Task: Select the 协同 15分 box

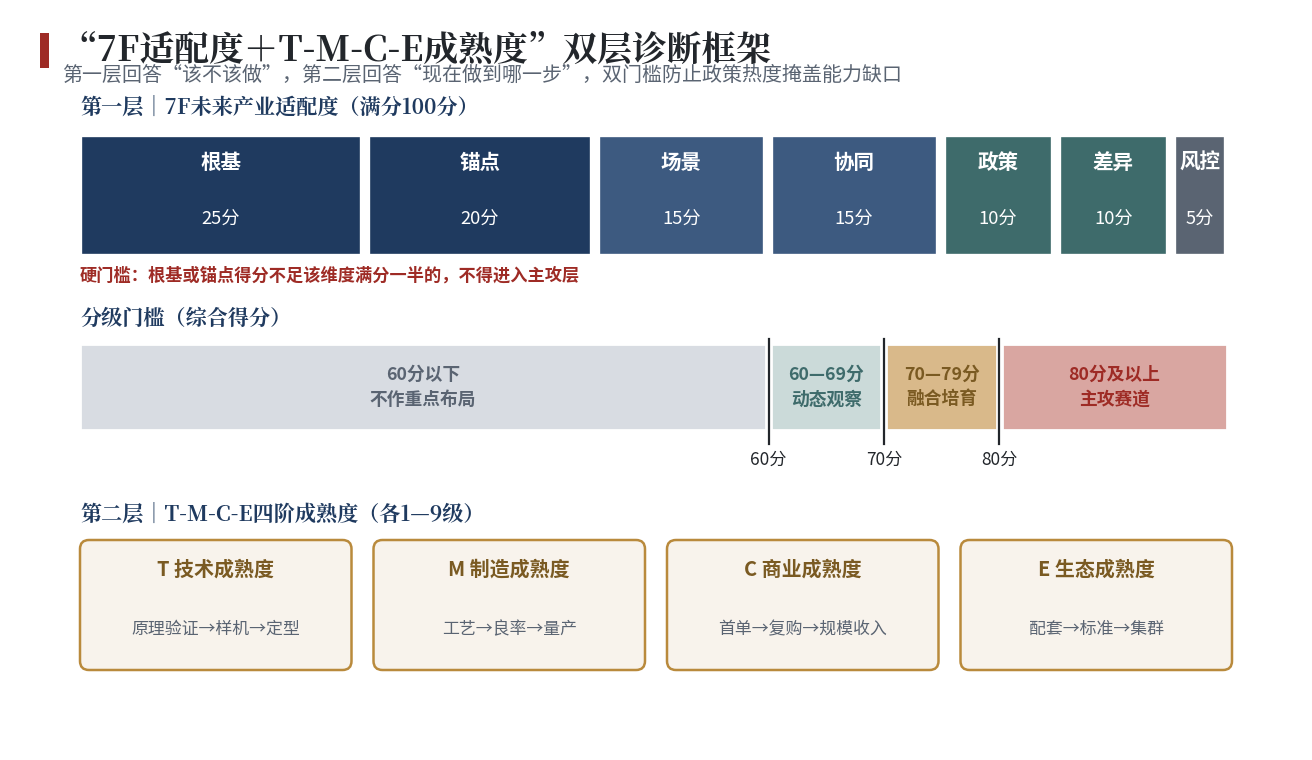Action: (854, 195)
